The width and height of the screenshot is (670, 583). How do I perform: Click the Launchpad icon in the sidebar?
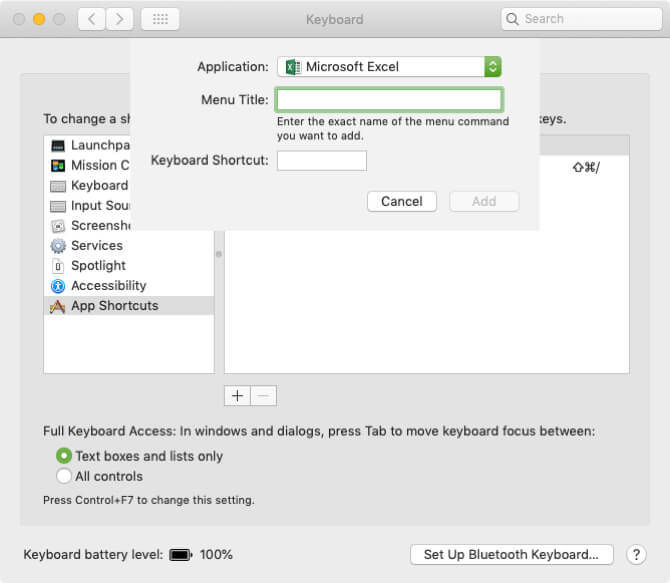(58, 146)
